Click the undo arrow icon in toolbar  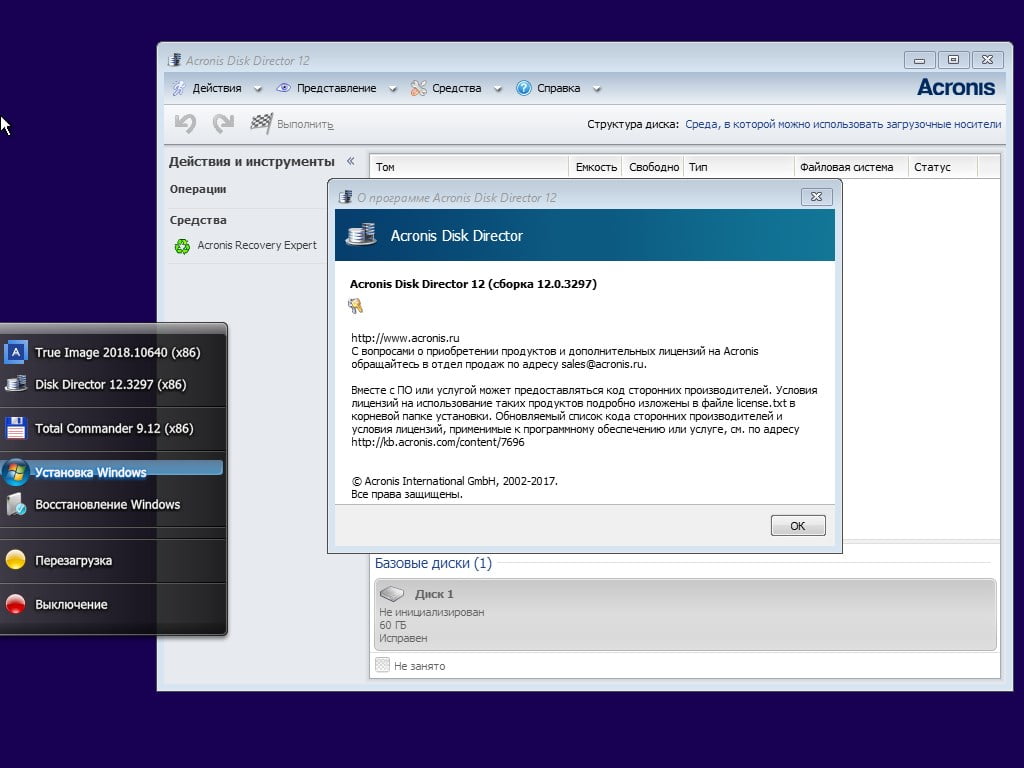185,123
